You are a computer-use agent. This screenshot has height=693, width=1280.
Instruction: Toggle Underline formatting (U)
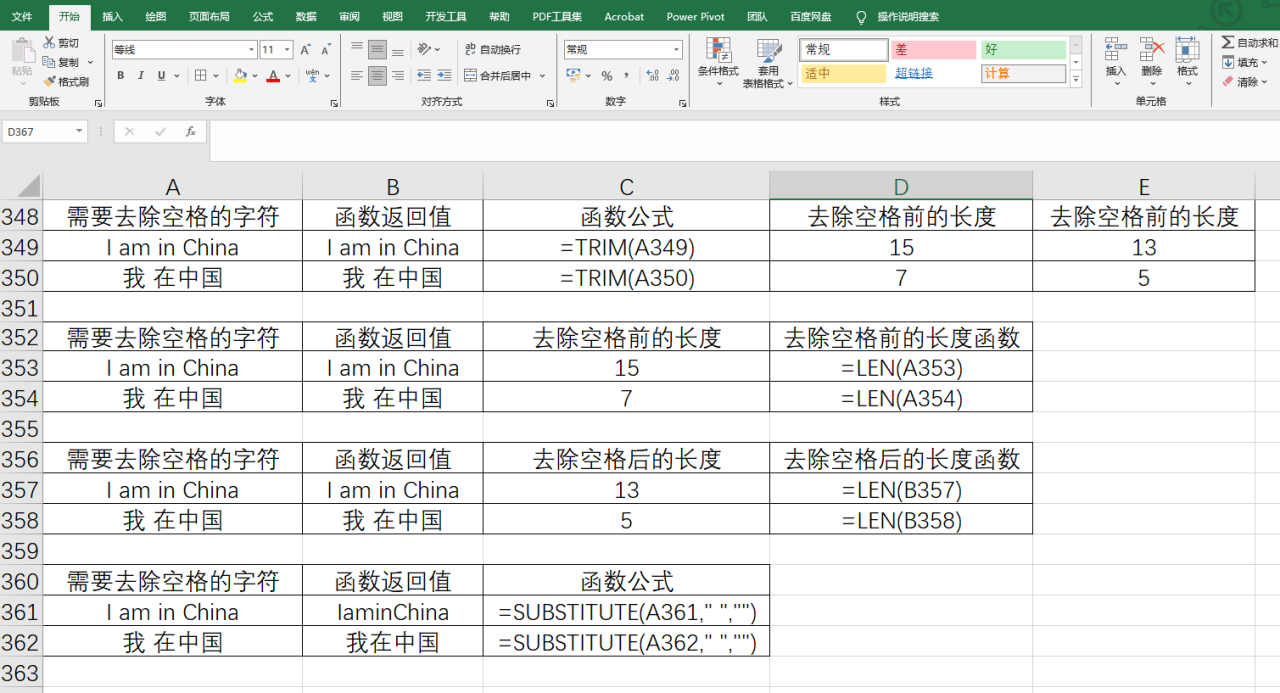(160, 75)
